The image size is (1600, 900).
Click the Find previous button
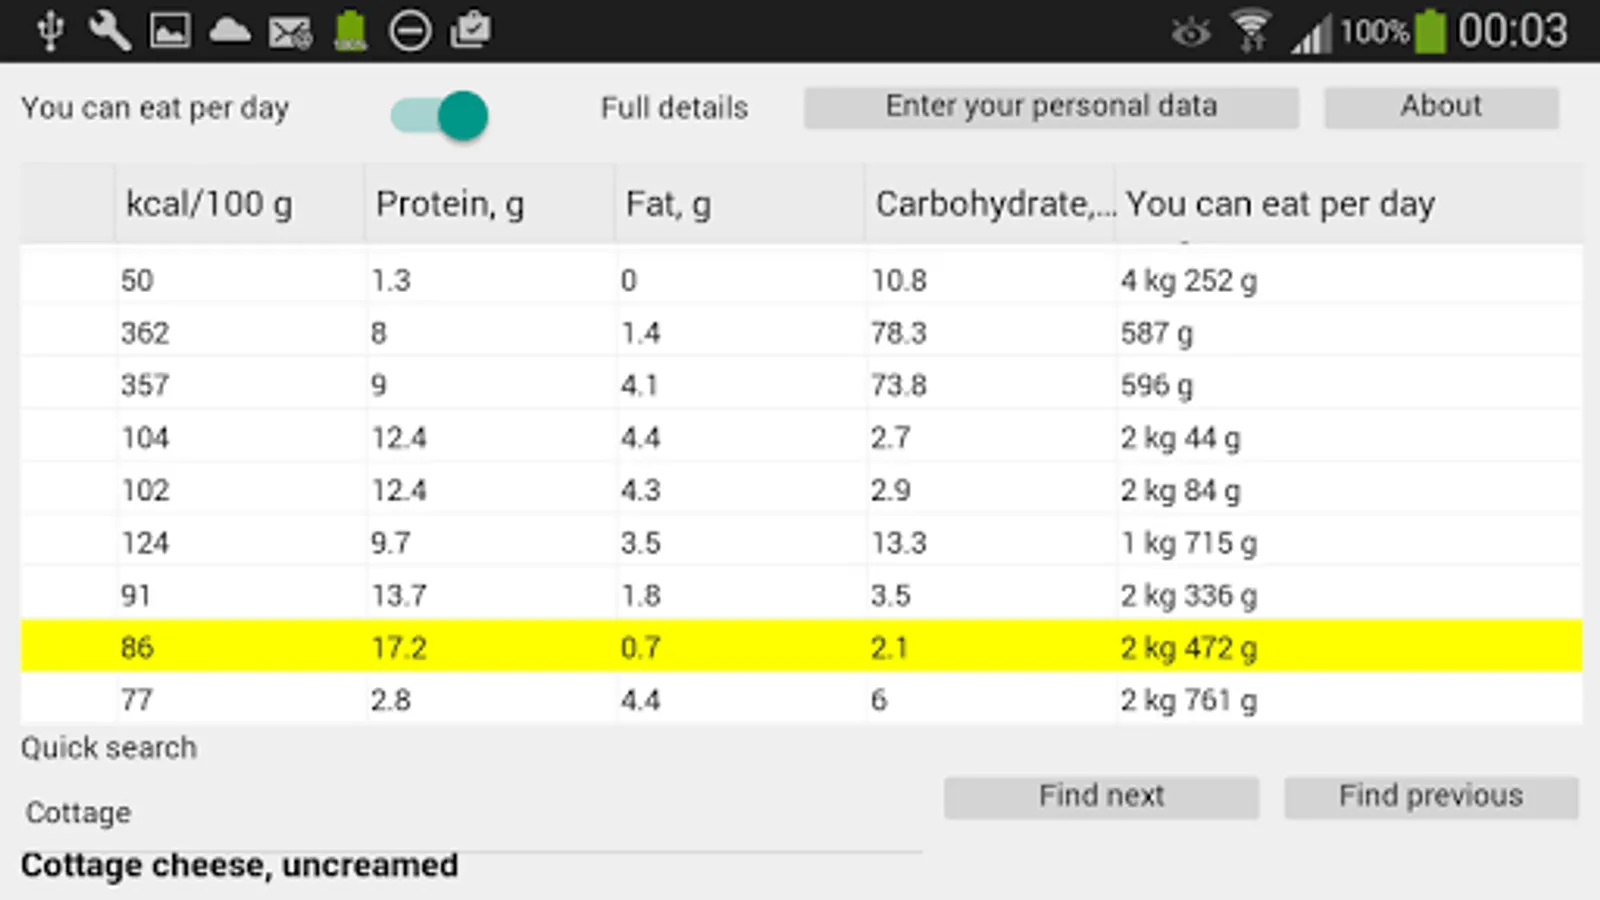pyautogui.click(x=1431, y=797)
